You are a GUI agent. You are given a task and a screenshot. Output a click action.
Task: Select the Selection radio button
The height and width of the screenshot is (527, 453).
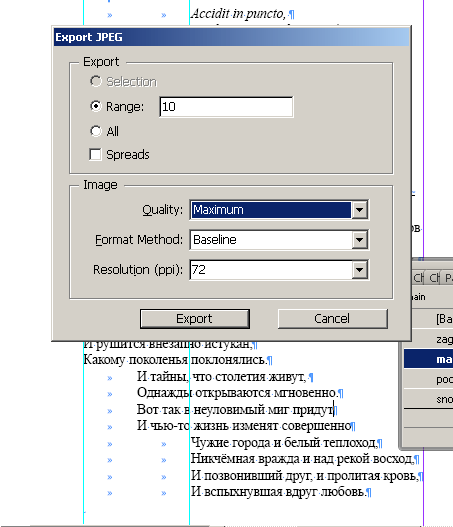point(96,81)
